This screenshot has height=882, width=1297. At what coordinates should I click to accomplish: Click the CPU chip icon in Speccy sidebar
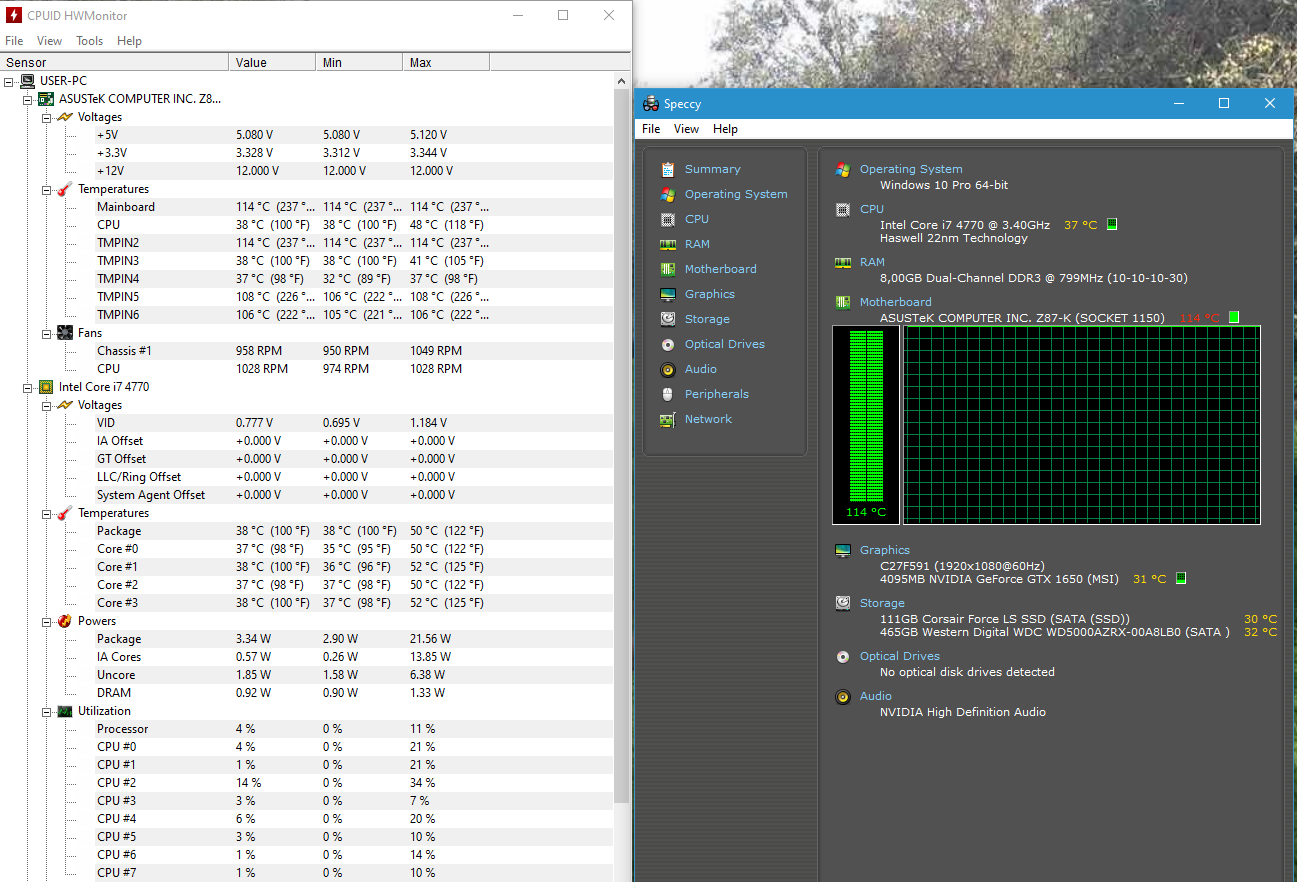tap(667, 219)
